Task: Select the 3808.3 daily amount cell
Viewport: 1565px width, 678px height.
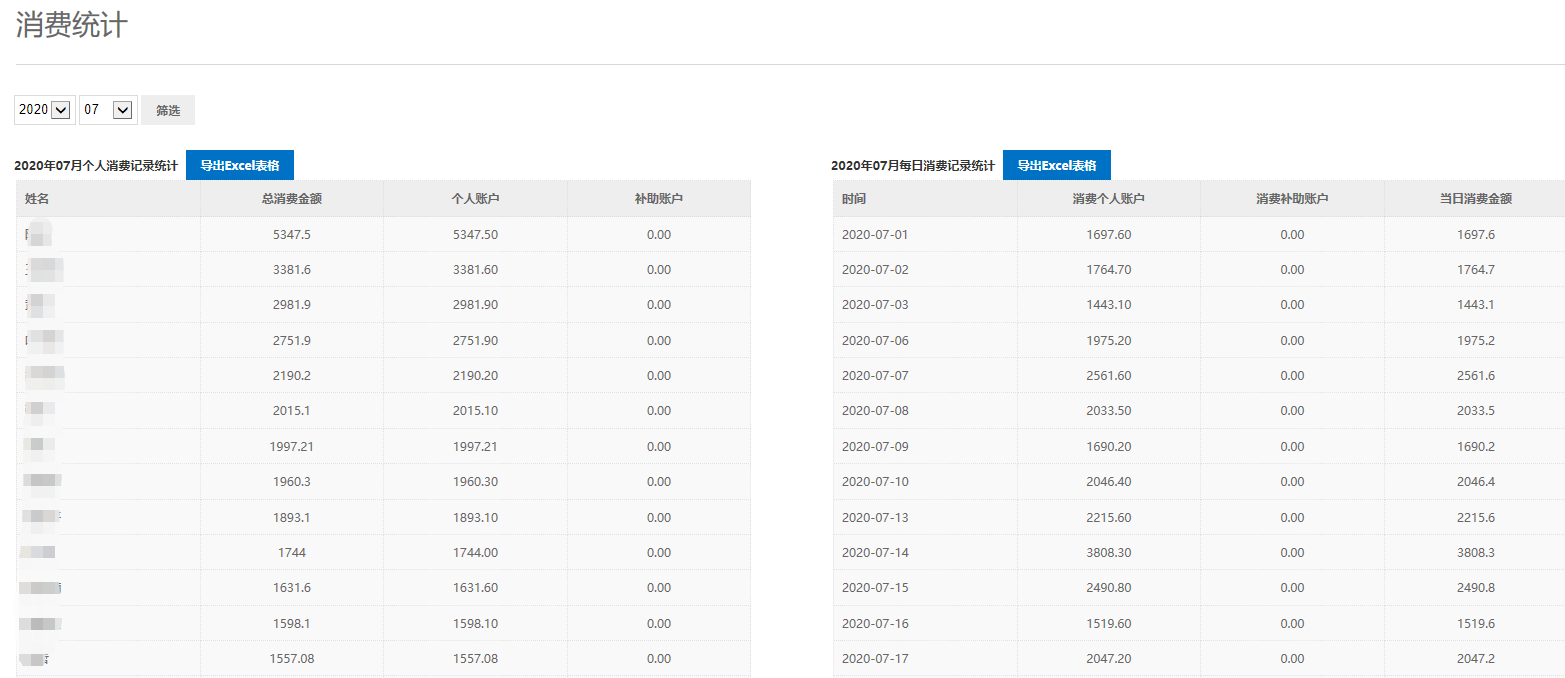Action: point(1475,553)
